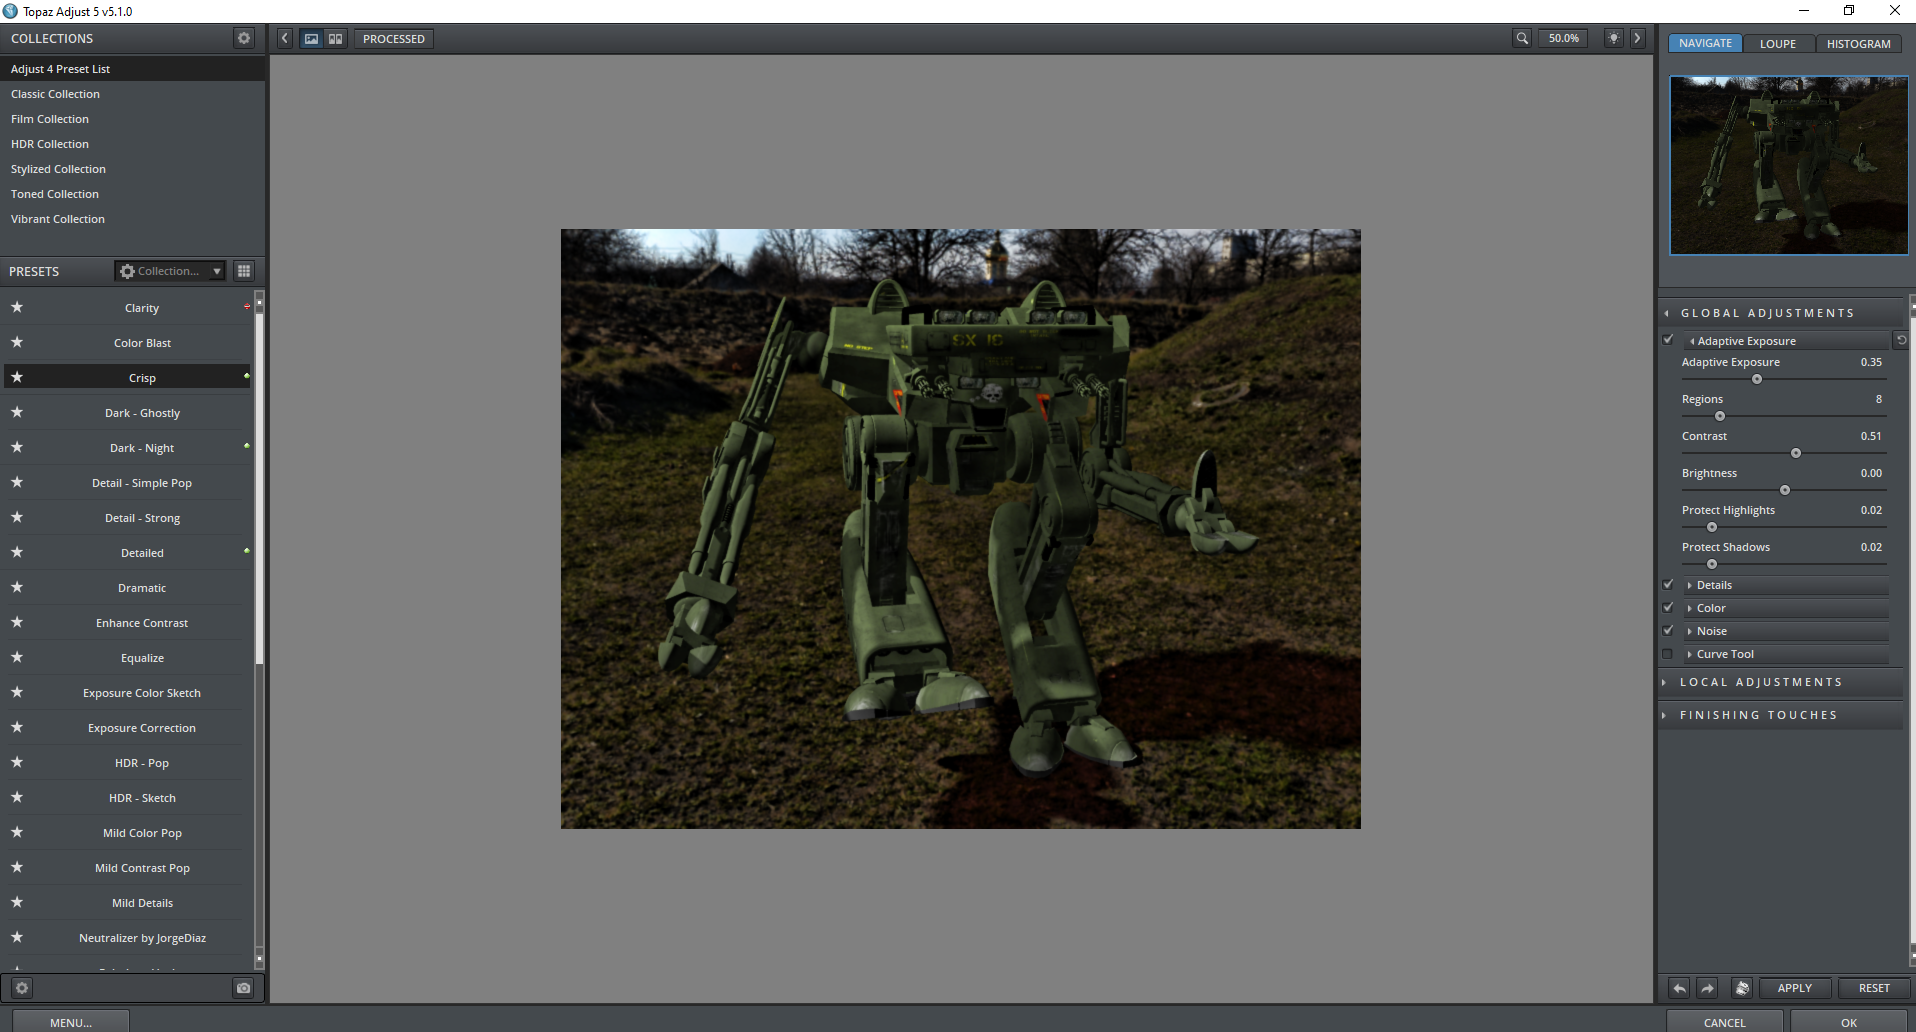Open the presets grid view icon
This screenshot has height=1032, width=1916.
244,271
